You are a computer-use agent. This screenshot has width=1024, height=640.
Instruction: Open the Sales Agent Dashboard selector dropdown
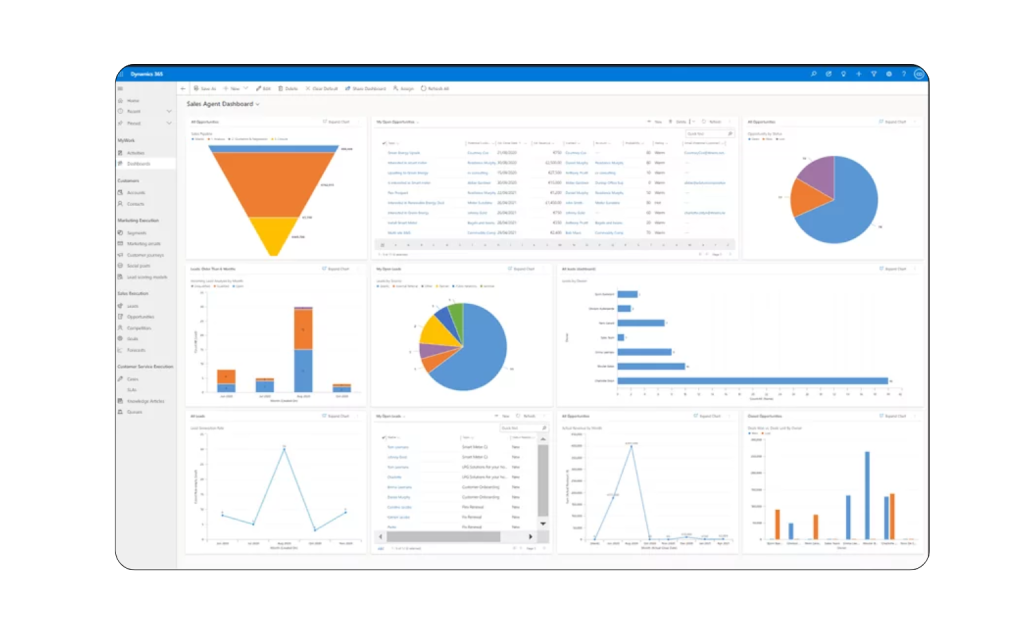[x=257, y=104]
